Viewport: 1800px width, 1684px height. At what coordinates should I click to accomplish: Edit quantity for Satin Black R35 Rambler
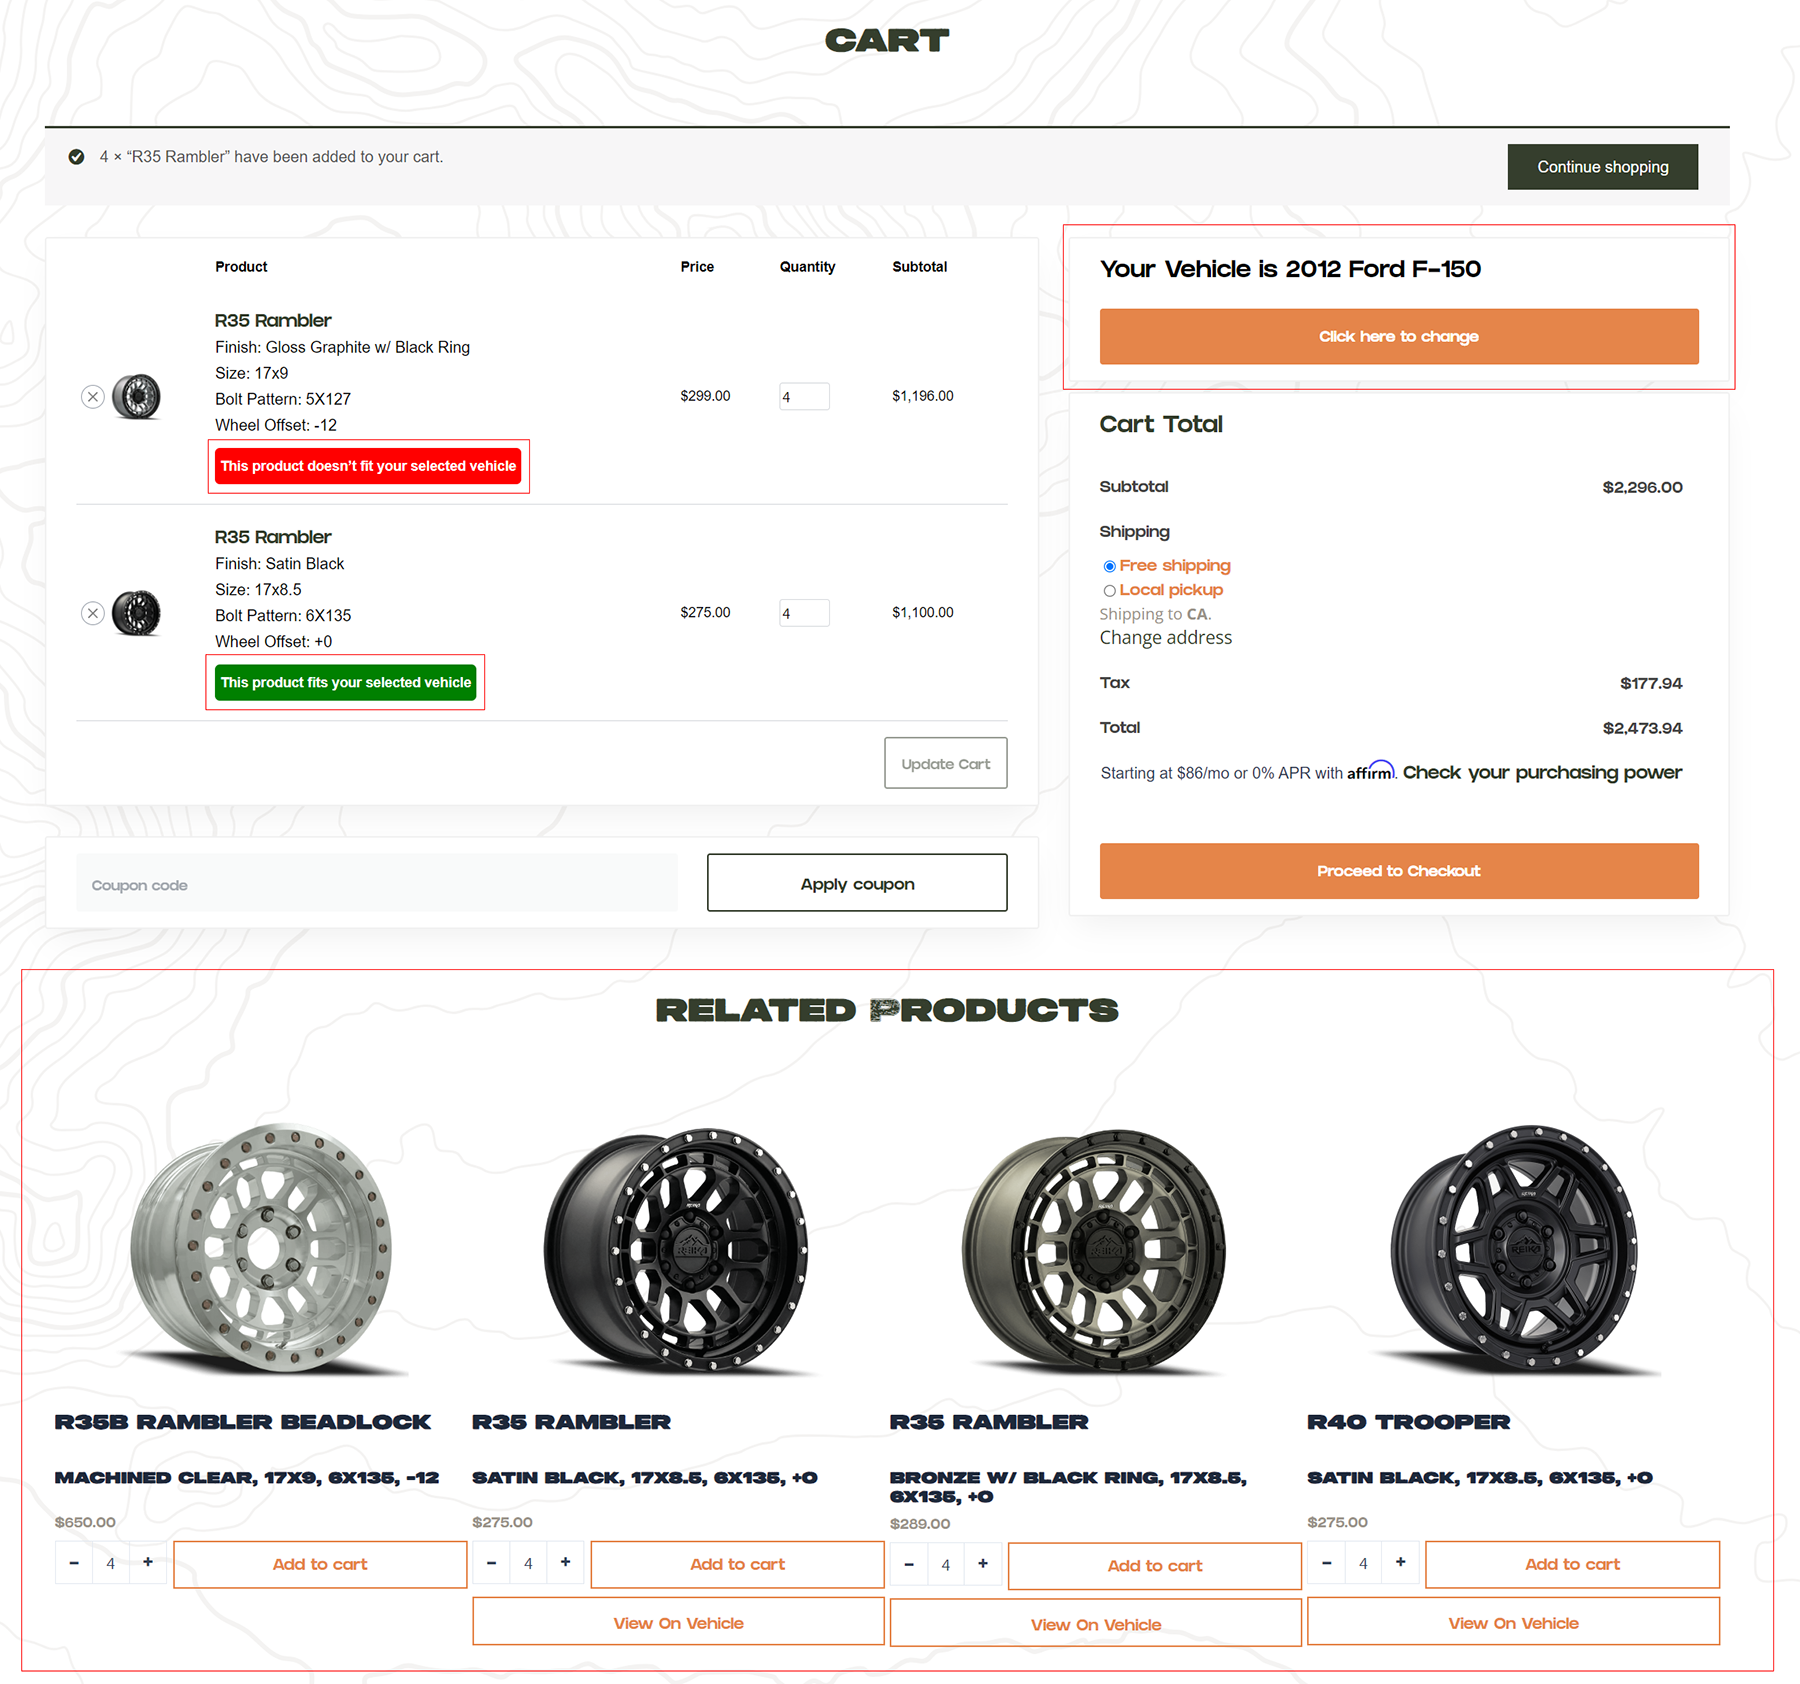tap(804, 613)
